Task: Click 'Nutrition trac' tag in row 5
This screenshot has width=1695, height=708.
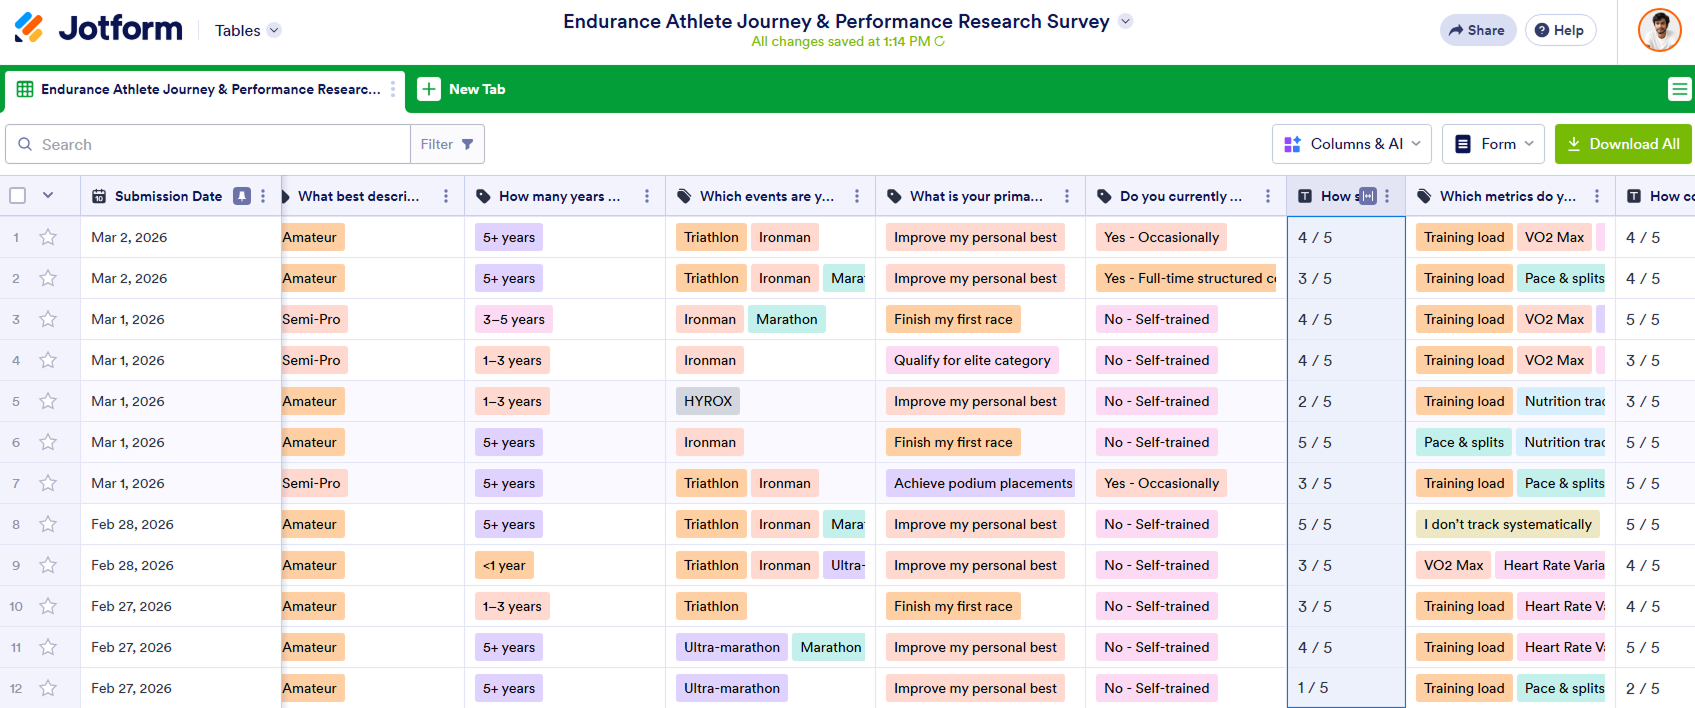Action: (1562, 401)
